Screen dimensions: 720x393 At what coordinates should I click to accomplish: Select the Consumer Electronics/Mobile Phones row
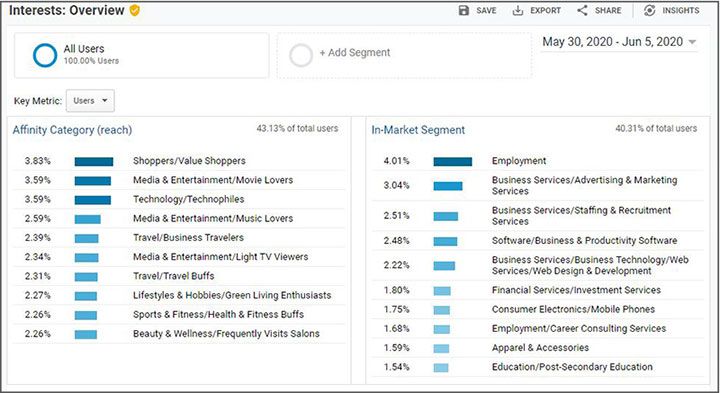(538, 309)
